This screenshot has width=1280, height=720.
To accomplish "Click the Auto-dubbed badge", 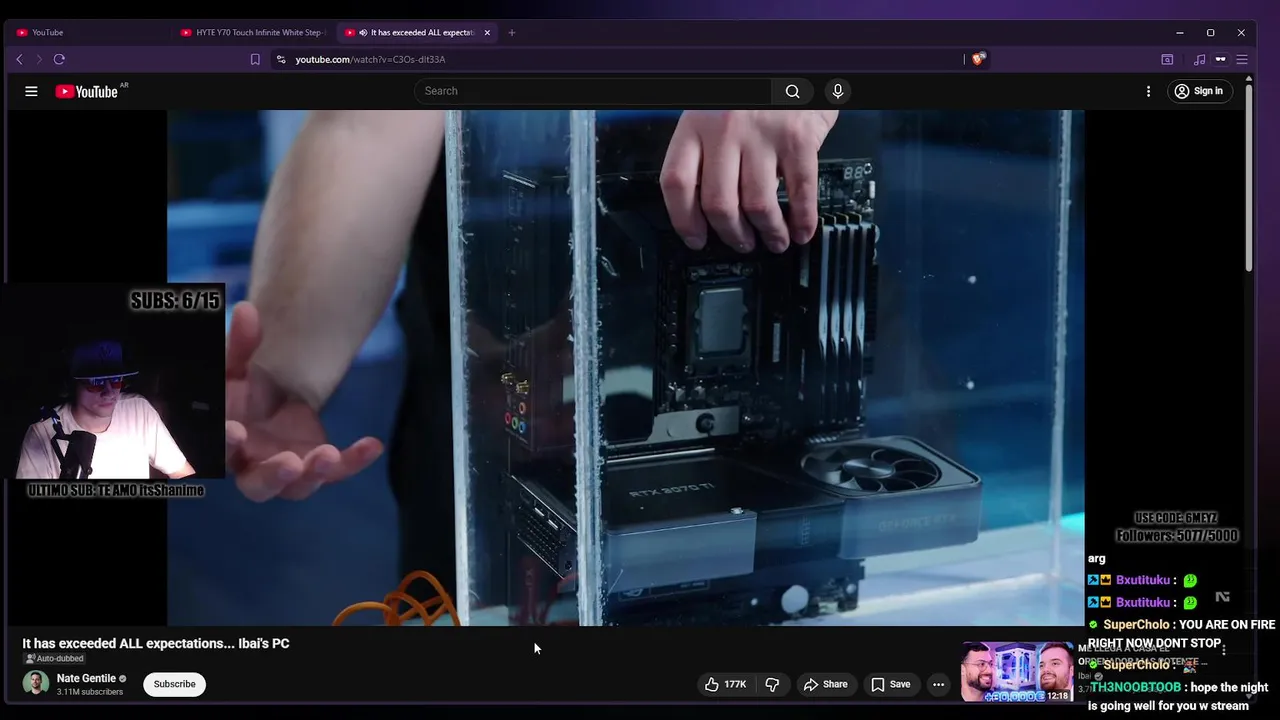I will tap(54, 659).
